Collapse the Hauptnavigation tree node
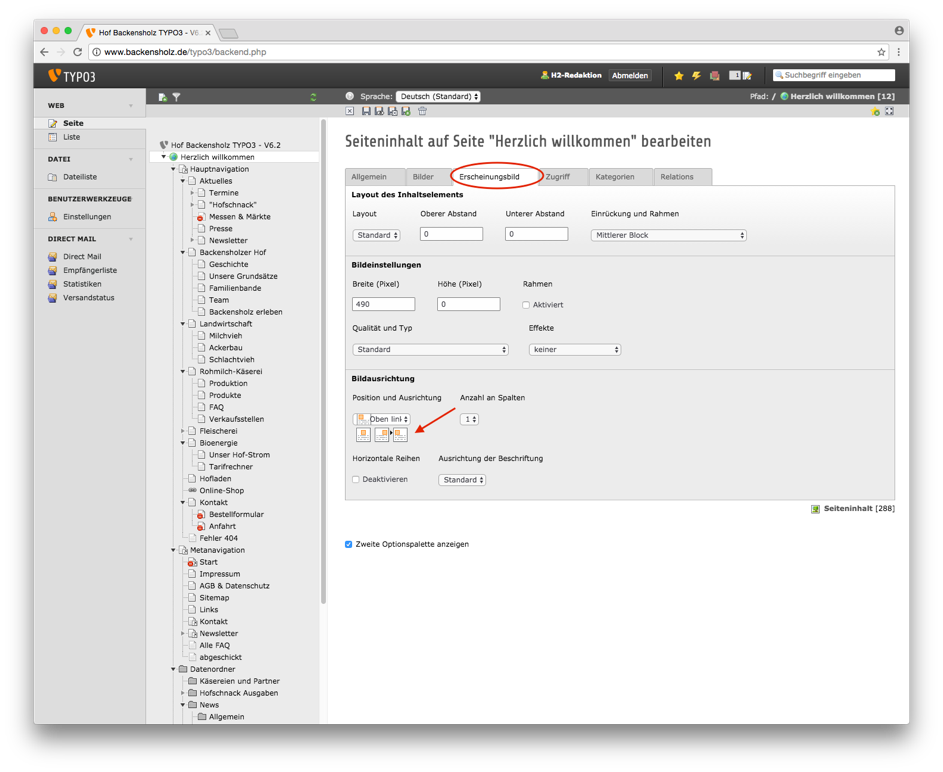This screenshot has width=943, height=772. tap(173, 169)
